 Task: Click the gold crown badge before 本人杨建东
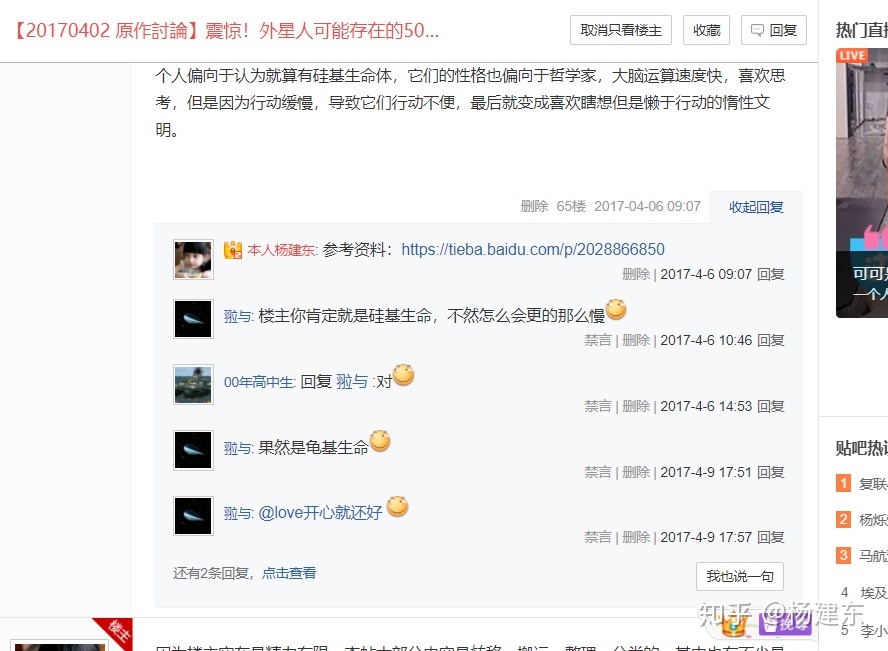pos(233,250)
